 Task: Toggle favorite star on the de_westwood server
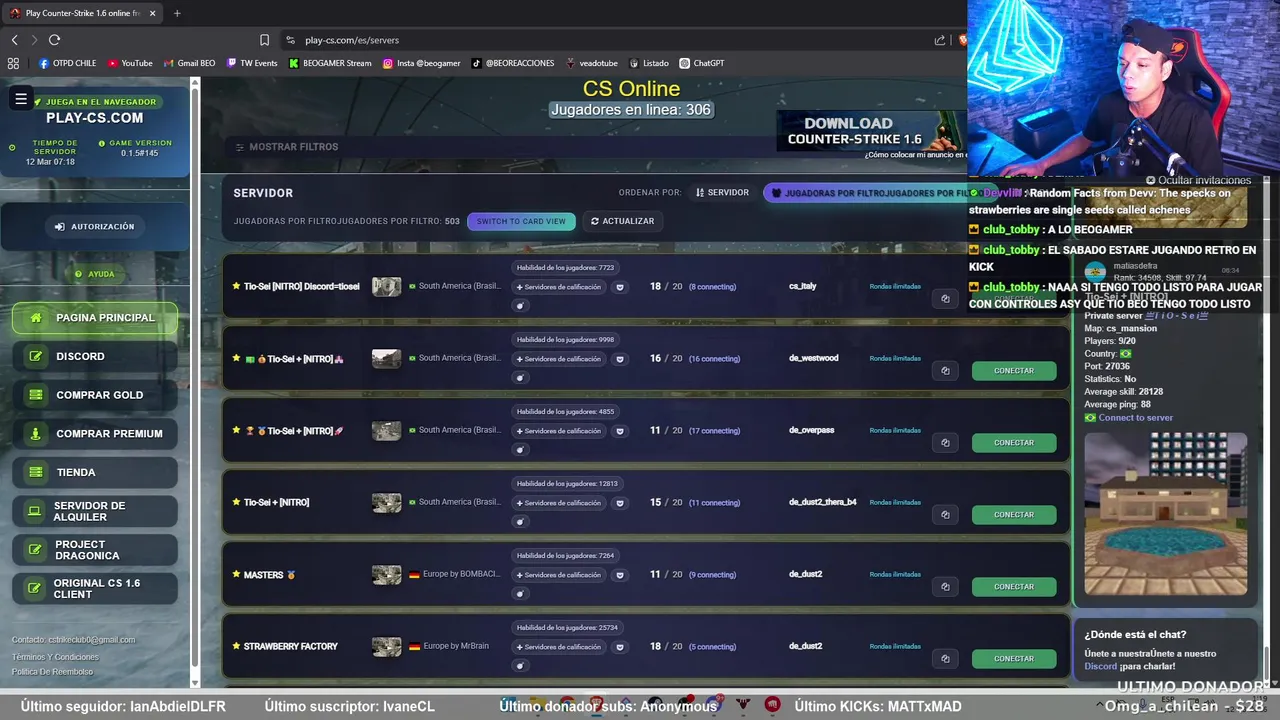(236, 358)
